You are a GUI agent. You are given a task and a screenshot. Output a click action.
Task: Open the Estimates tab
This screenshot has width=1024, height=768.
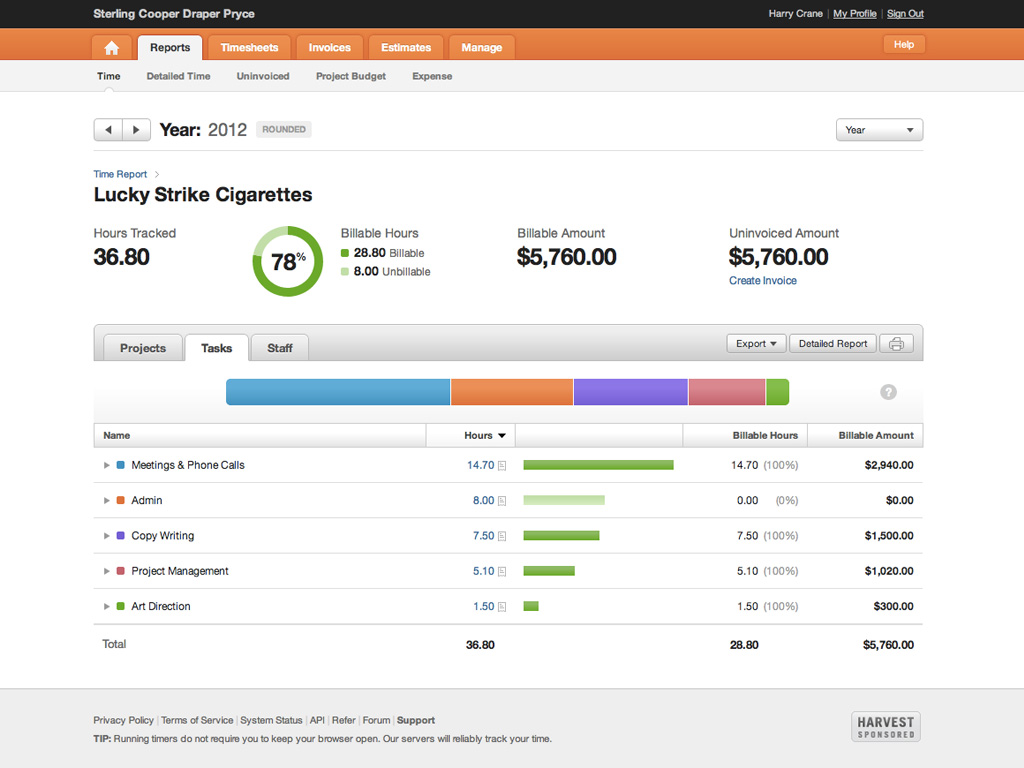tap(406, 48)
